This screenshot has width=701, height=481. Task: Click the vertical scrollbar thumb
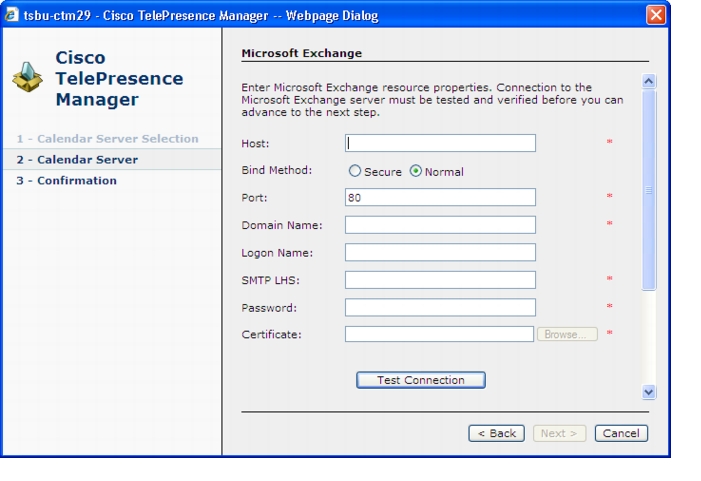(x=649, y=190)
